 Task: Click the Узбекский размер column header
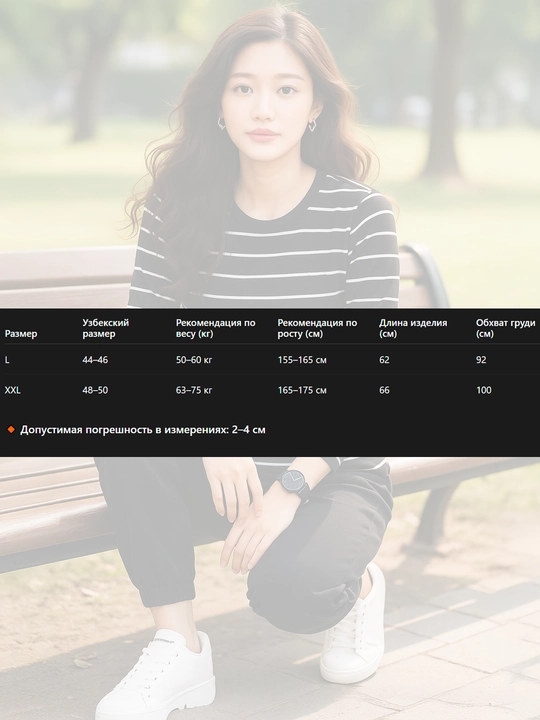coord(106,328)
